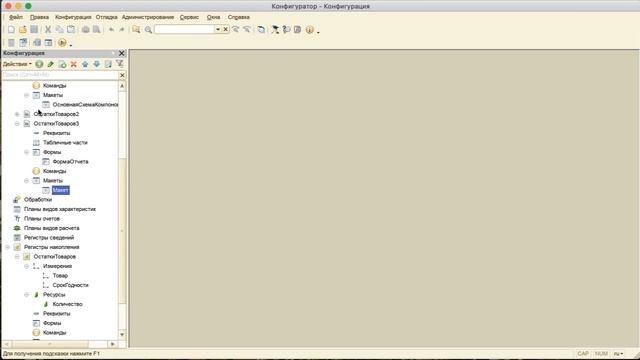
Task: Select the highlighted Макет tree item
Action: 60,190
